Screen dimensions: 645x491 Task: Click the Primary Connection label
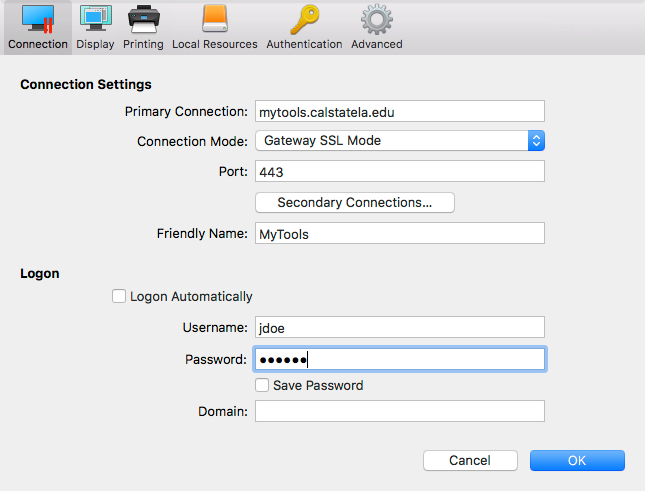click(x=186, y=111)
